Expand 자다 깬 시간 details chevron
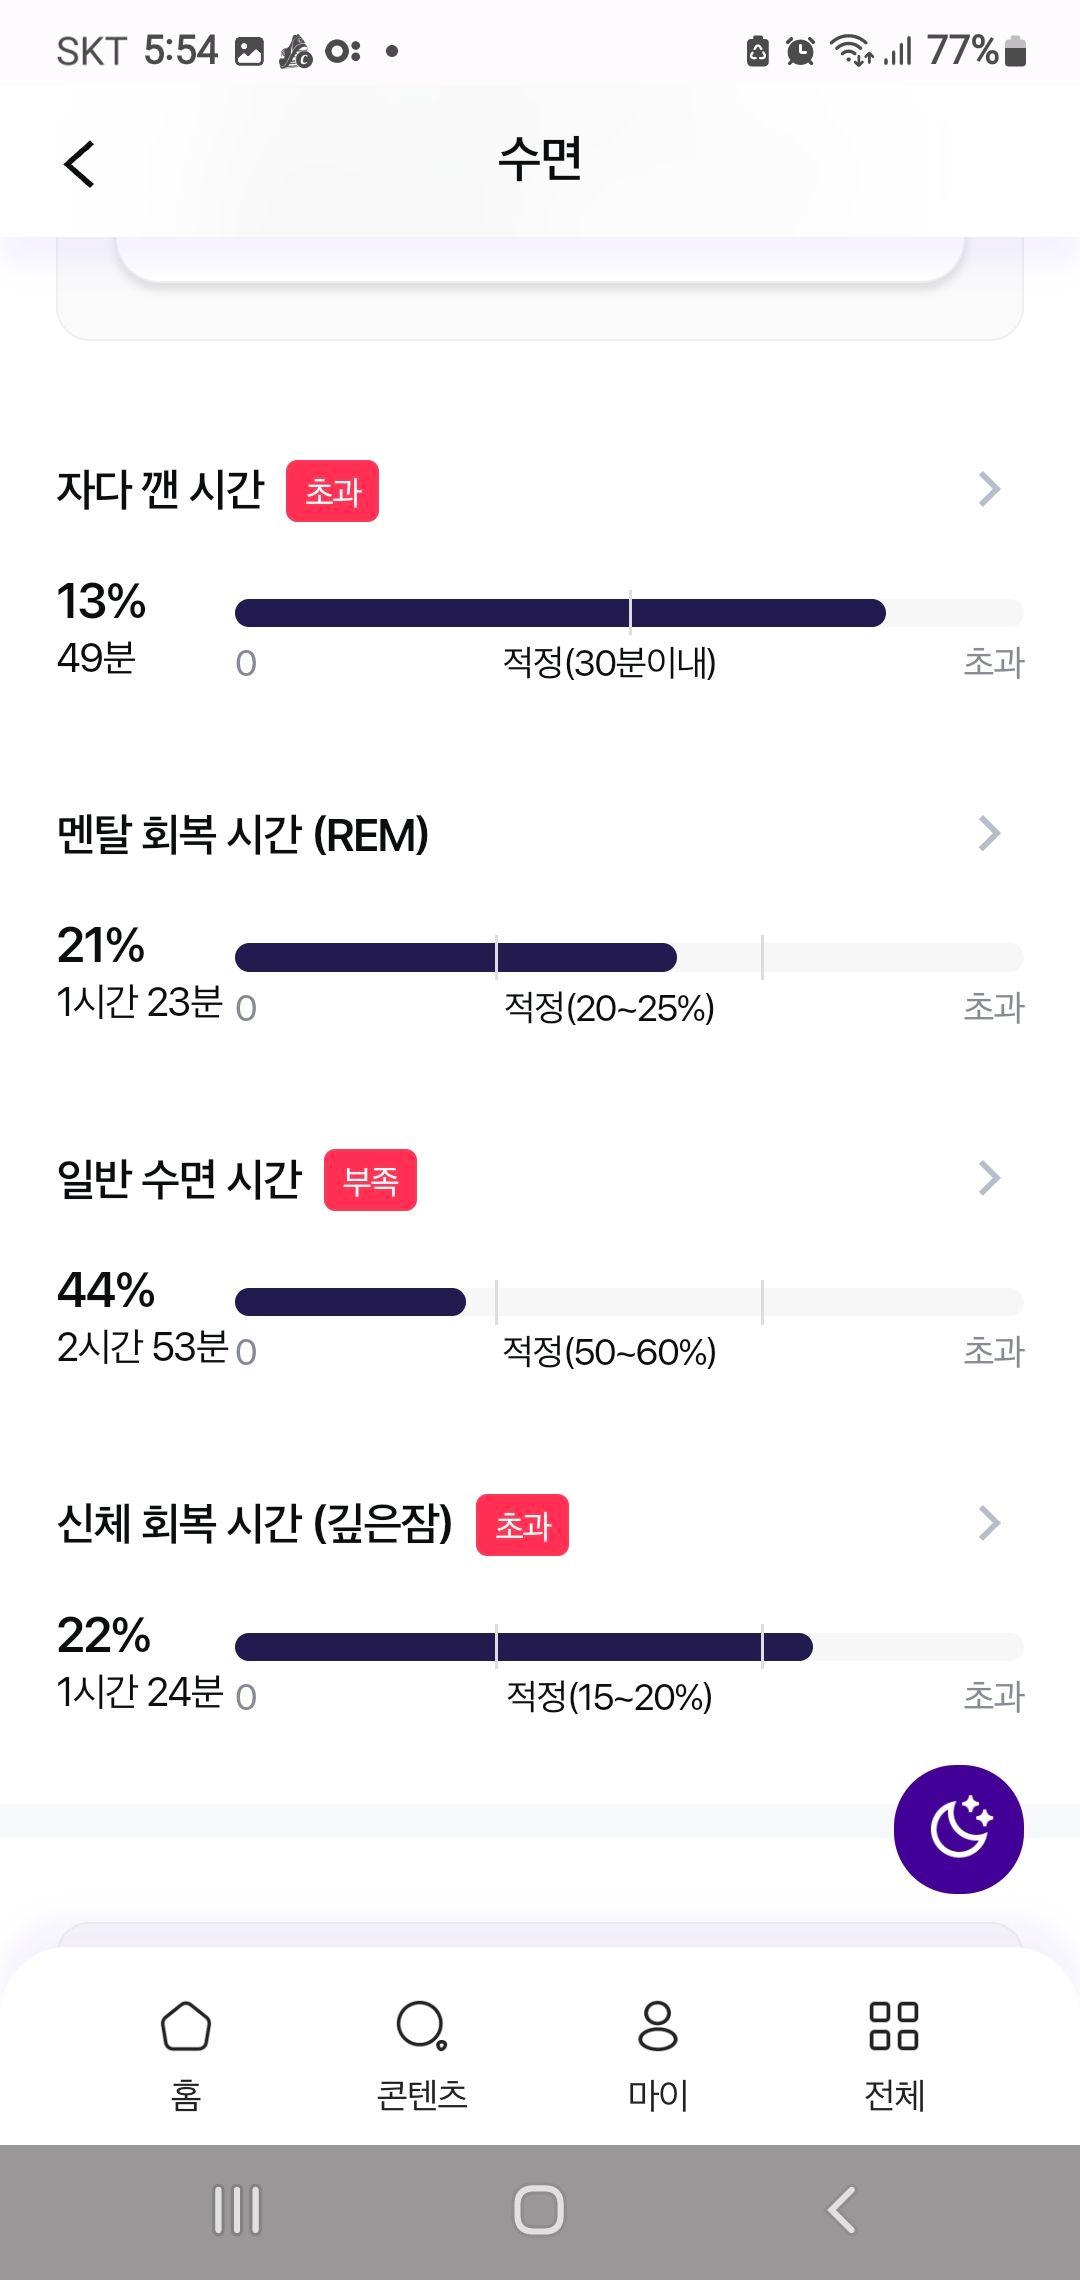Image resolution: width=1080 pixels, height=2280 pixels. click(989, 489)
